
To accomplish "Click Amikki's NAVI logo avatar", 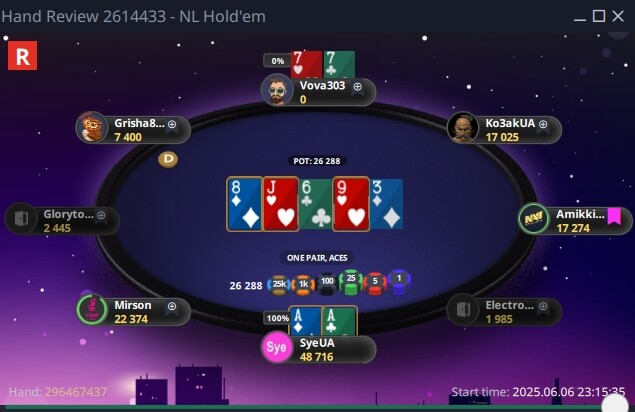I will 534,219.
